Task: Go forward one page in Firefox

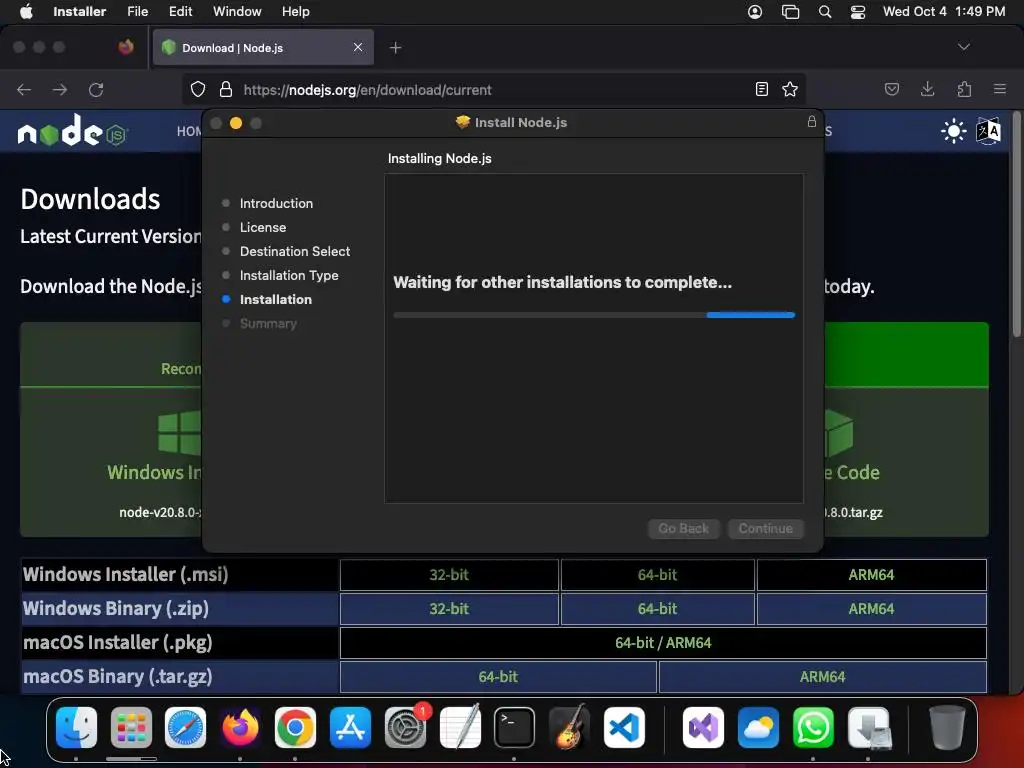Action: (60, 89)
